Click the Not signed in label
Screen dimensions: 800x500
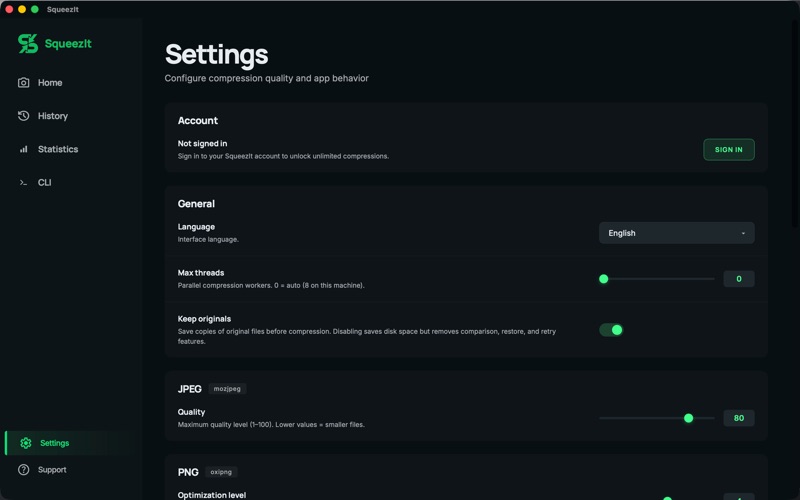pos(202,143)
